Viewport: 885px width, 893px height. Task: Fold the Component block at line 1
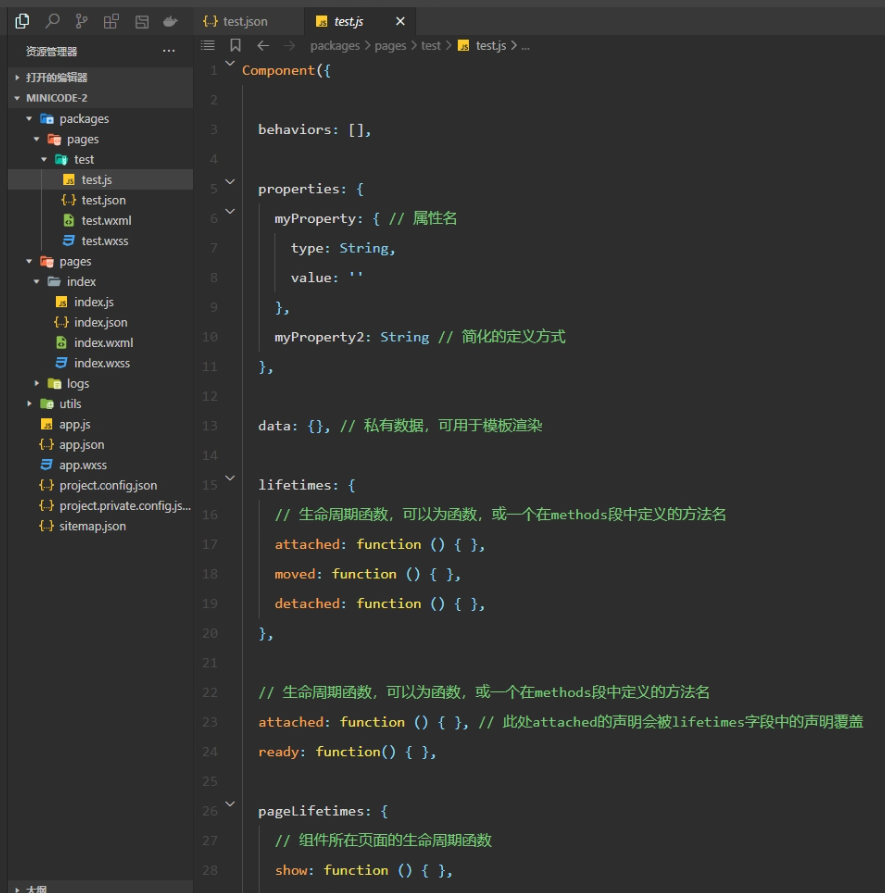[x=230, y=63]
